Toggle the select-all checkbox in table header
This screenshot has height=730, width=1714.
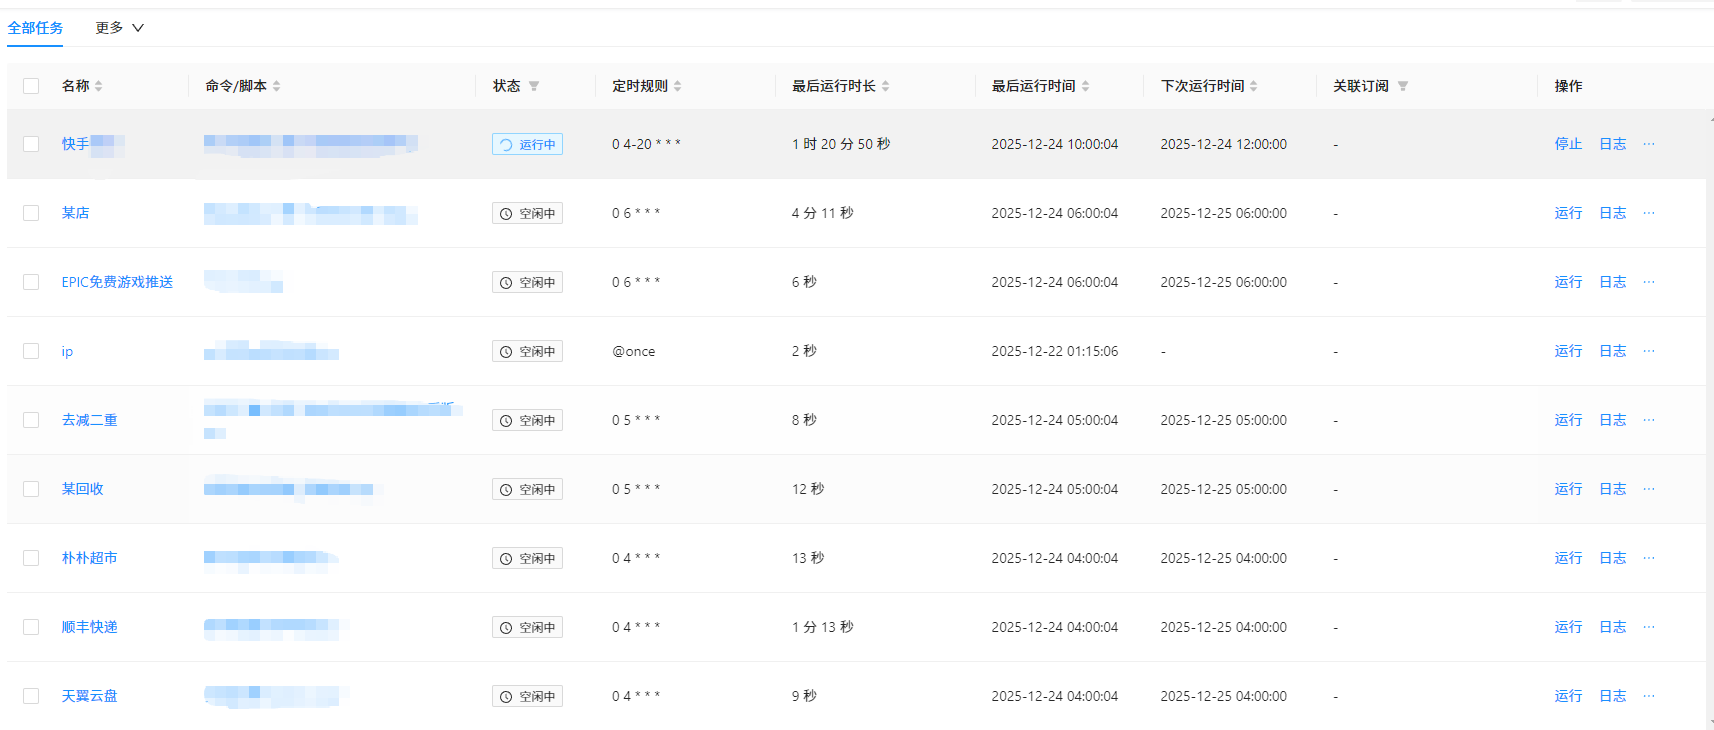(x=31, y=86)
